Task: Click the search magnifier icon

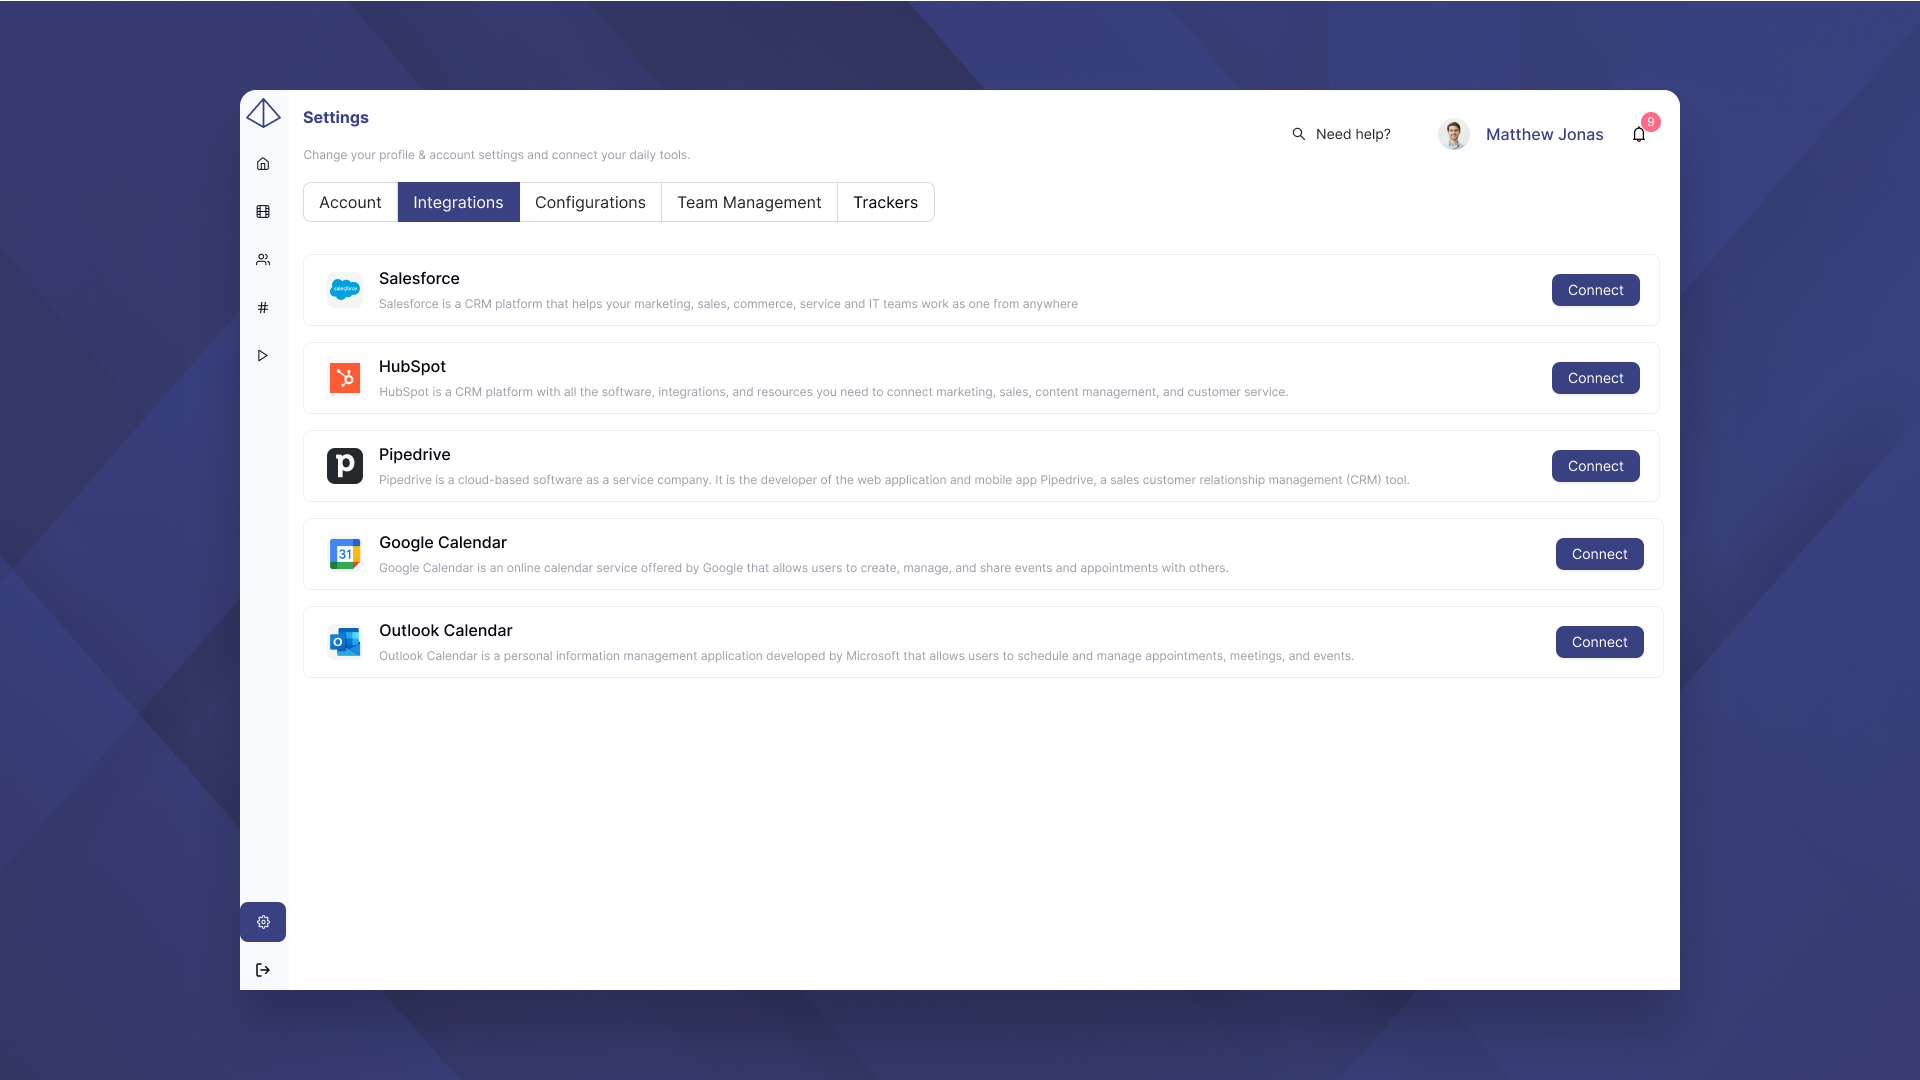Action: click(1298, 134)
